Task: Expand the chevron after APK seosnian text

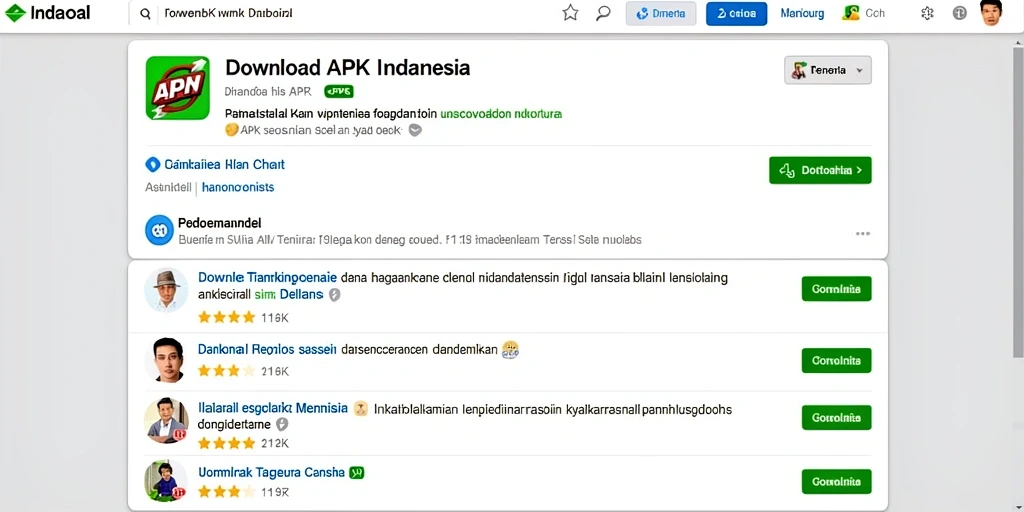Action: click(415, 130)
